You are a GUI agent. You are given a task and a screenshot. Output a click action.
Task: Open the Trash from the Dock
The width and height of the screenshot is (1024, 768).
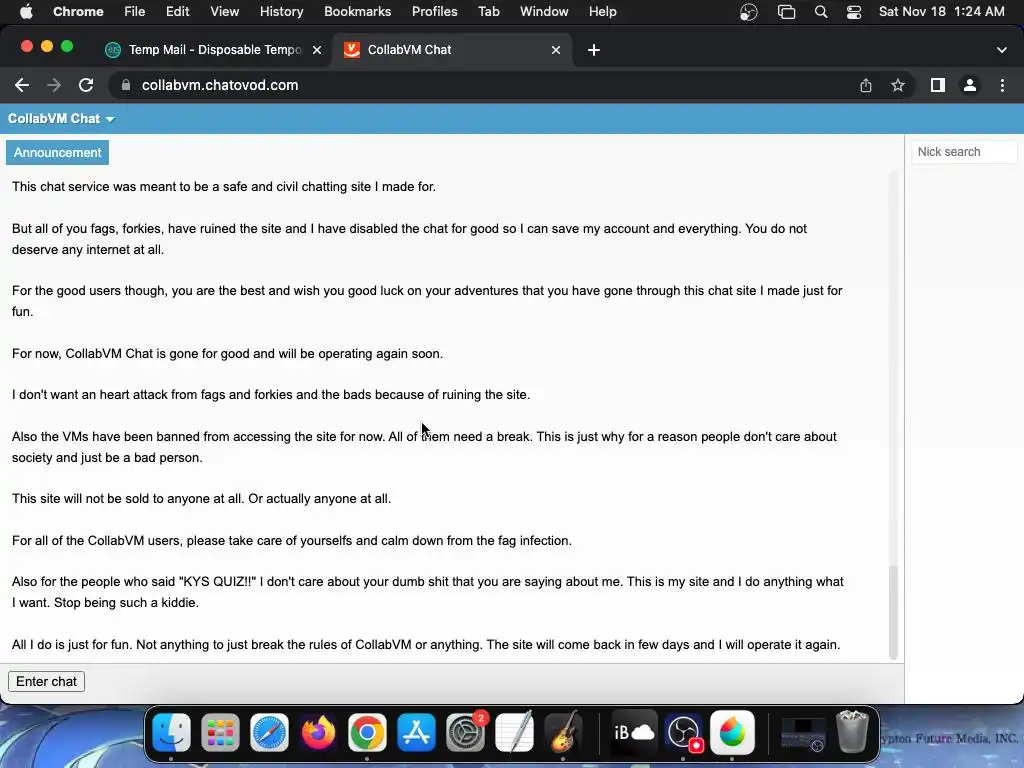(852, 733)
